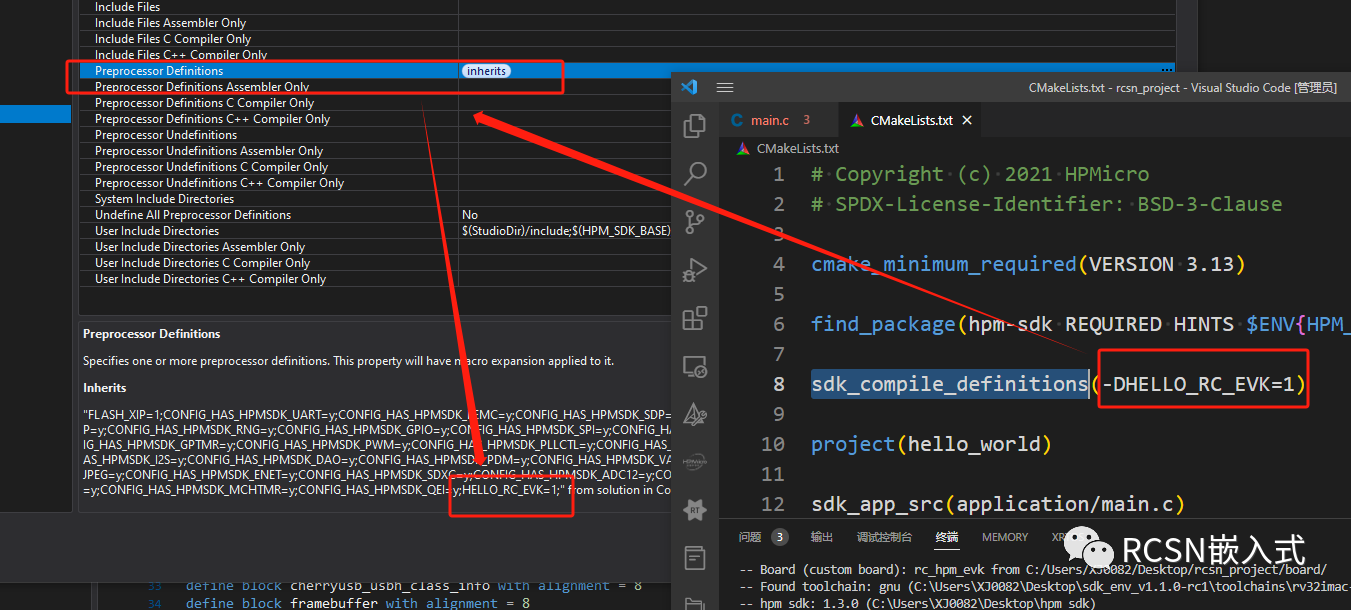The image size is (1351, 610).
Task: Select User Include Directories Assembler Only row
Action: 374,247
